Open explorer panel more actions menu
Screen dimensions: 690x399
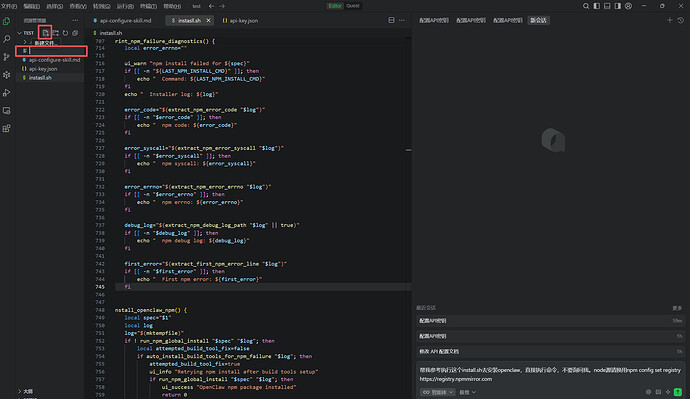(75, 20)
